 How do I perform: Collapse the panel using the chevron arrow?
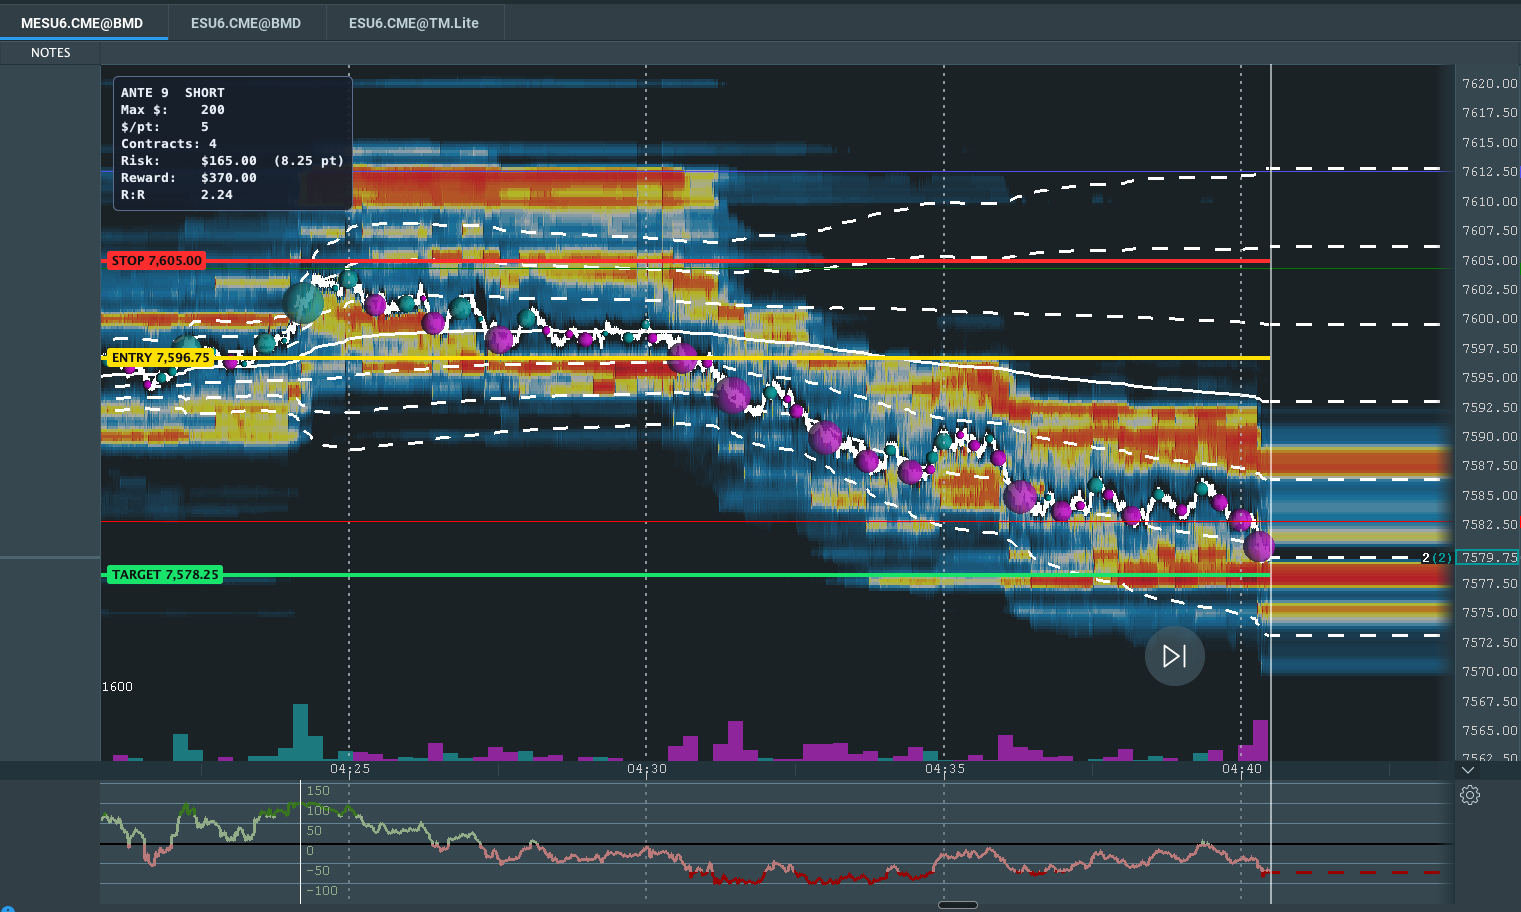click(1467, 770)
